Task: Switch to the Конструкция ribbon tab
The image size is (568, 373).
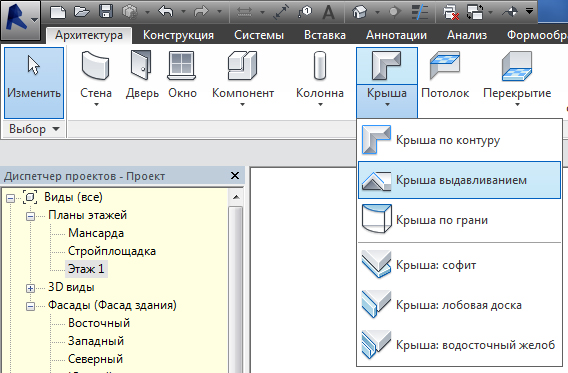Action: coord(178,35)
